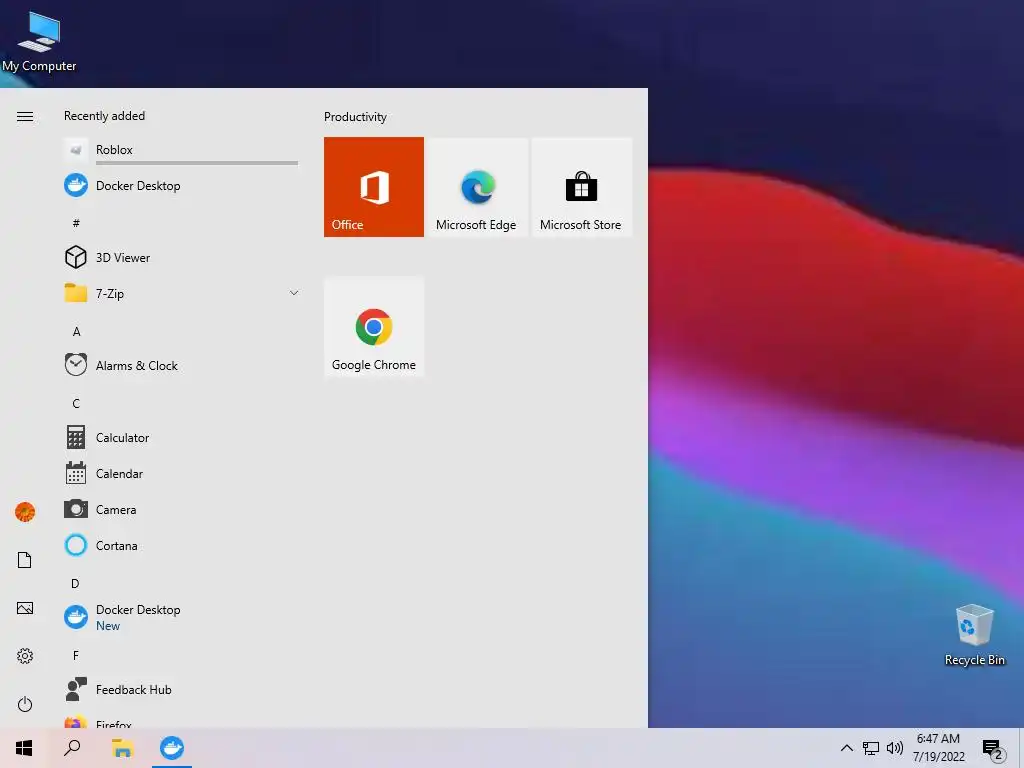This screenshot has height=768, width=1024.
Task: Open Roblox from Recently added
Action: (181, 150)
